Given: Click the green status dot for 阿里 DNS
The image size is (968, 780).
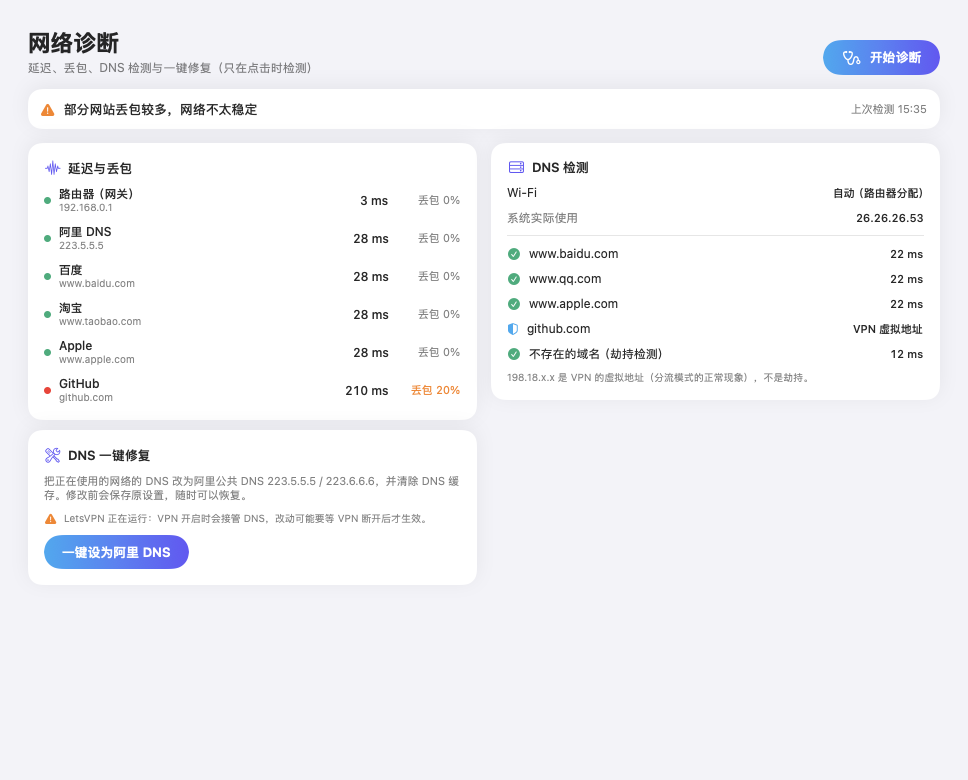Looking at the screenshot, I should tap(48, 238).
